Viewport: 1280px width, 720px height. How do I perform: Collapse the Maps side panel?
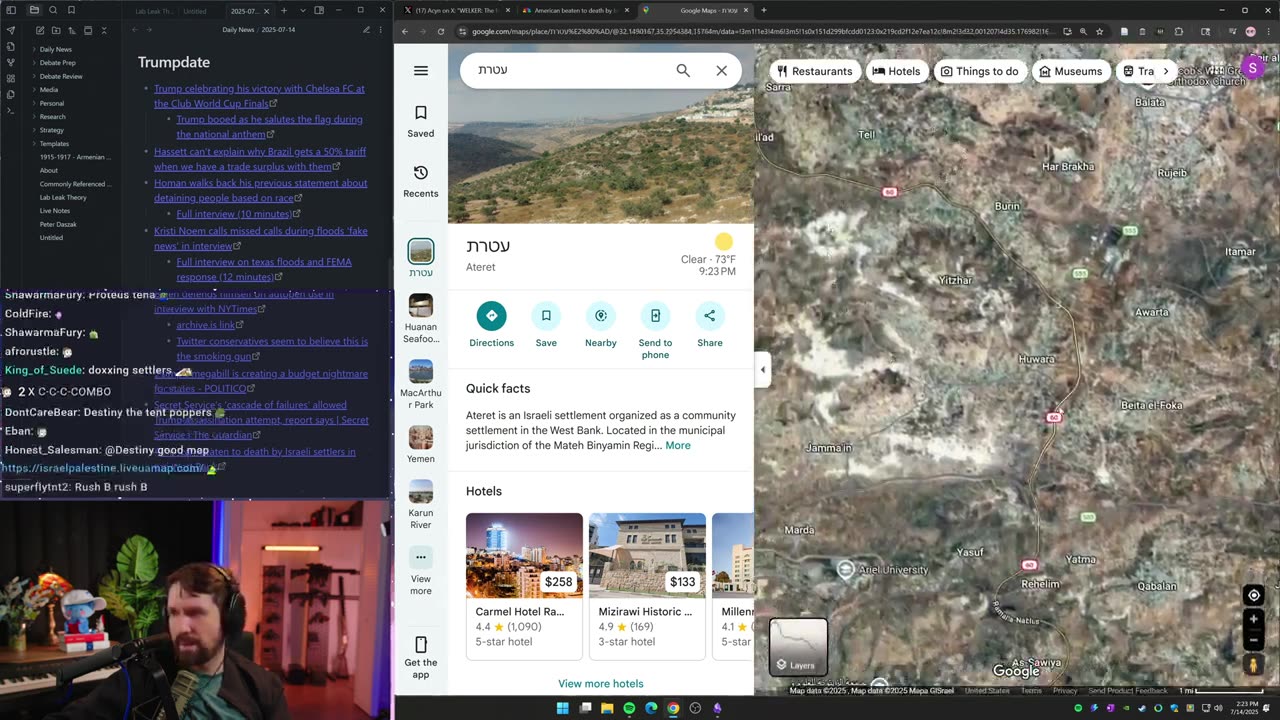[x=762, y=370]
